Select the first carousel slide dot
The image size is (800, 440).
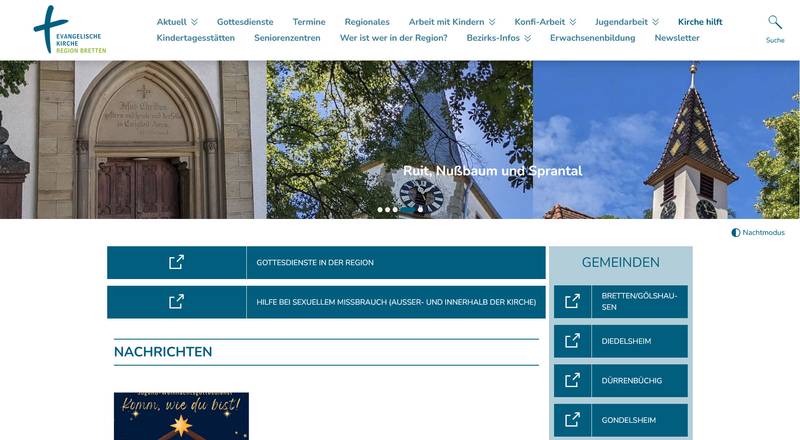(380, 210)
